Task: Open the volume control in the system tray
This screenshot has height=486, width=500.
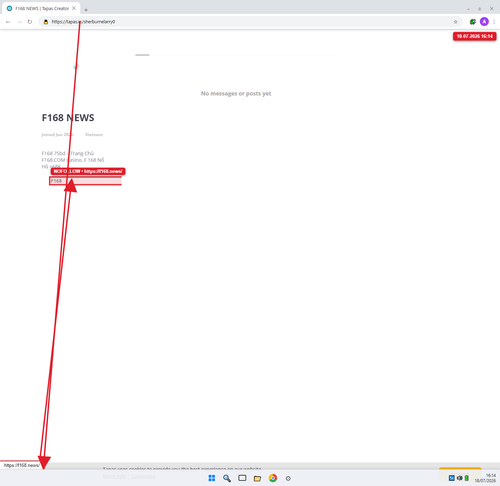Action: [459, 478]
